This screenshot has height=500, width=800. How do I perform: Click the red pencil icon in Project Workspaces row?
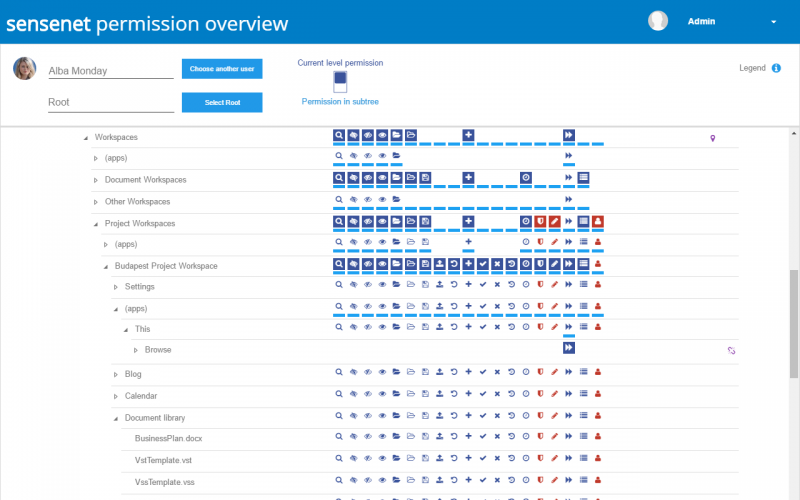coord(555,221)
